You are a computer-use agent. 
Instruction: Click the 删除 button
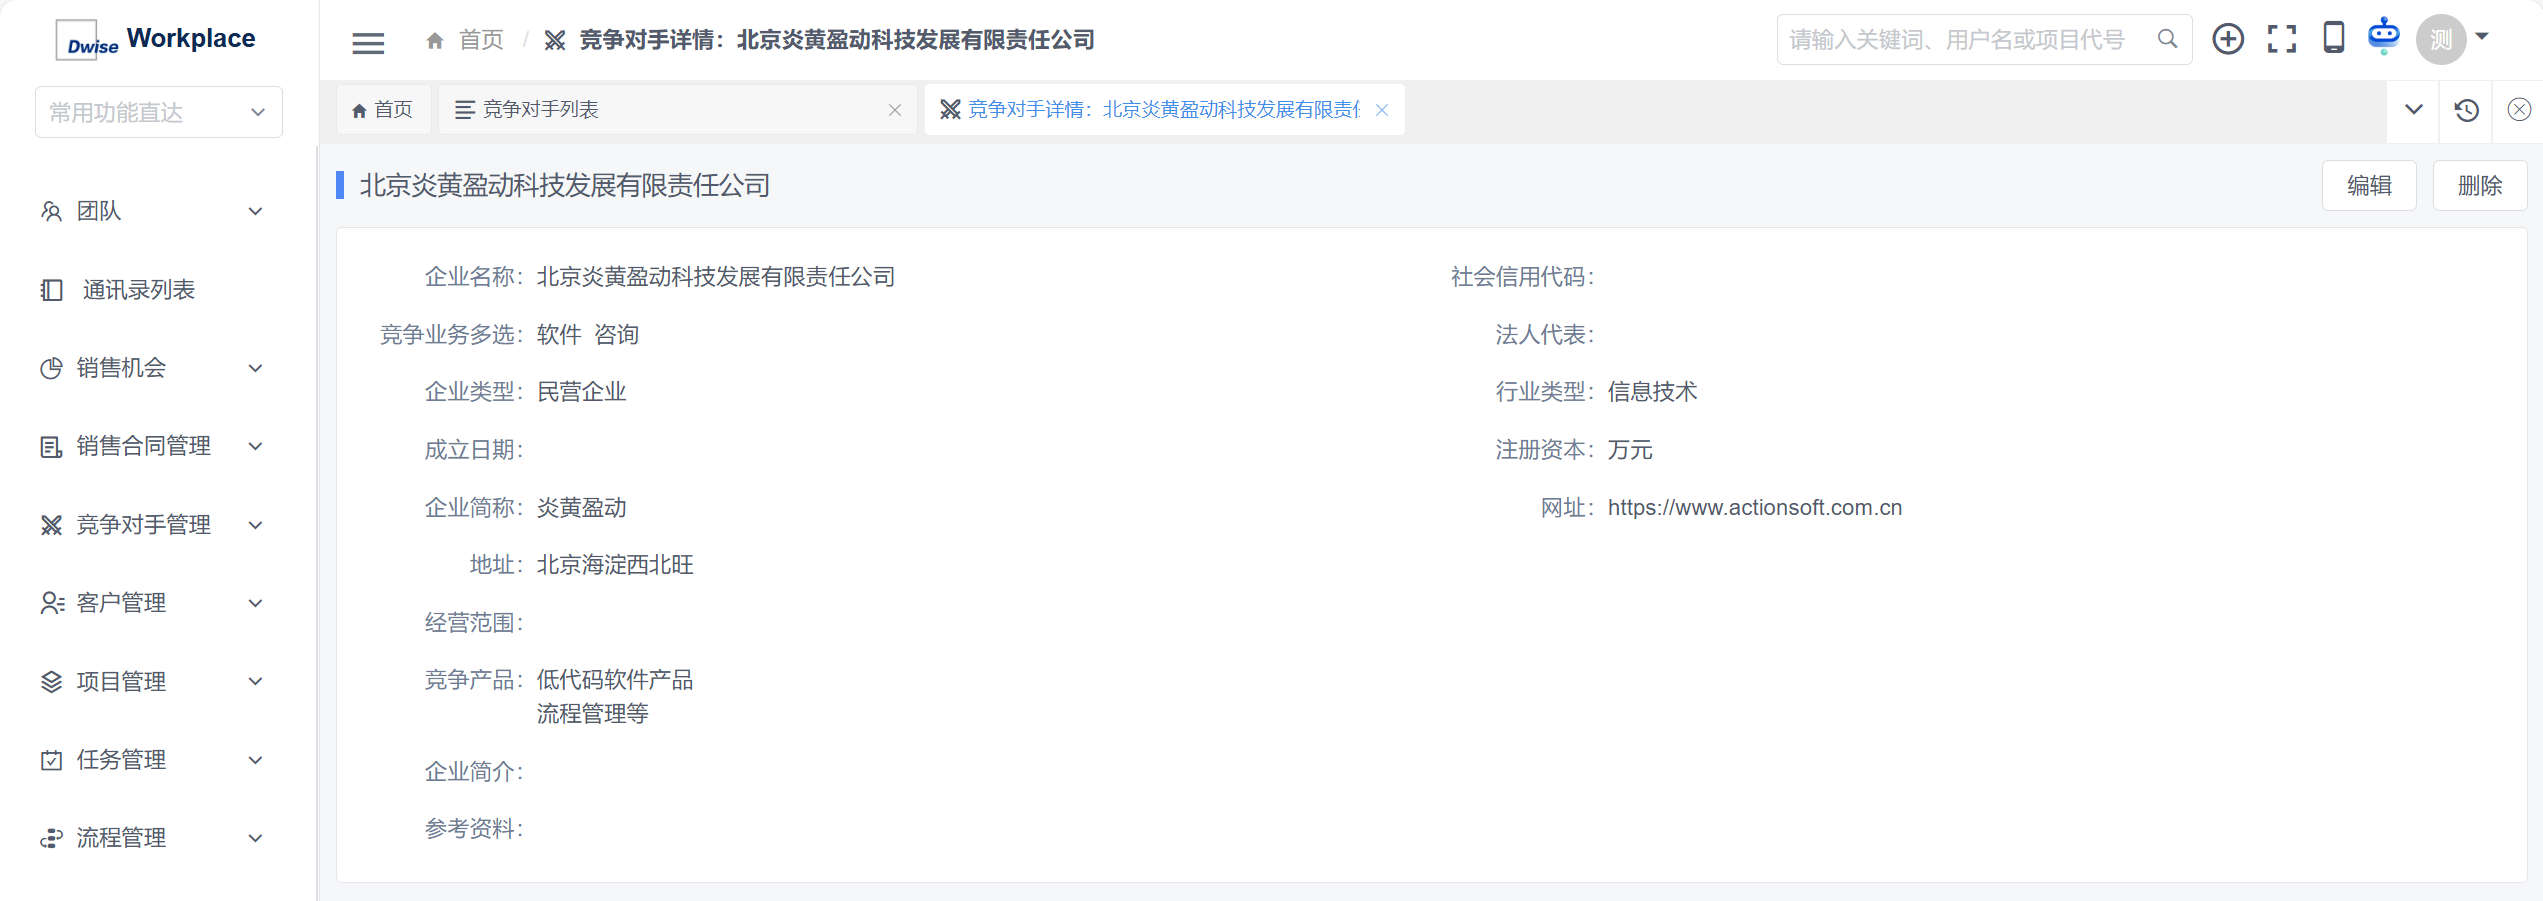point(2480,185)
